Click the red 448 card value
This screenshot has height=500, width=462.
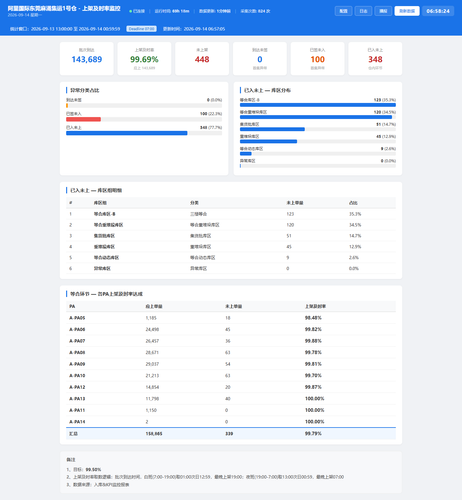click(202, 59)
